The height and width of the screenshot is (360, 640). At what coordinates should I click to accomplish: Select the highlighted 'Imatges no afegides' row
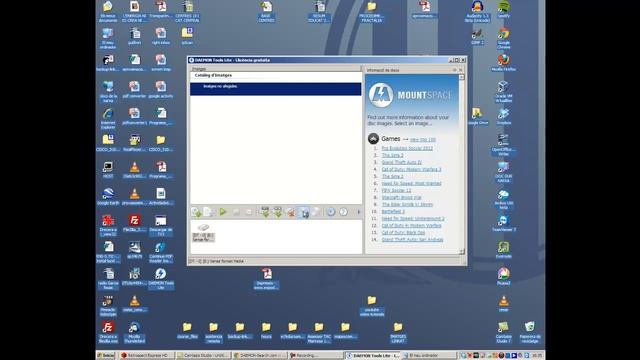click(x=276, y=89)
